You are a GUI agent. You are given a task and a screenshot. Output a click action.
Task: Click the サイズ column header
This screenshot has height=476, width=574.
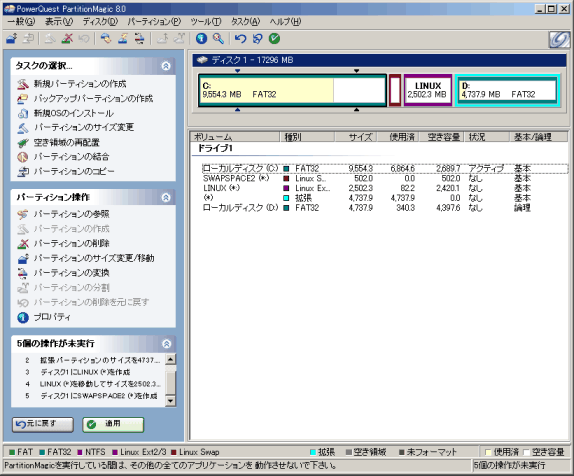pos(356,137)
